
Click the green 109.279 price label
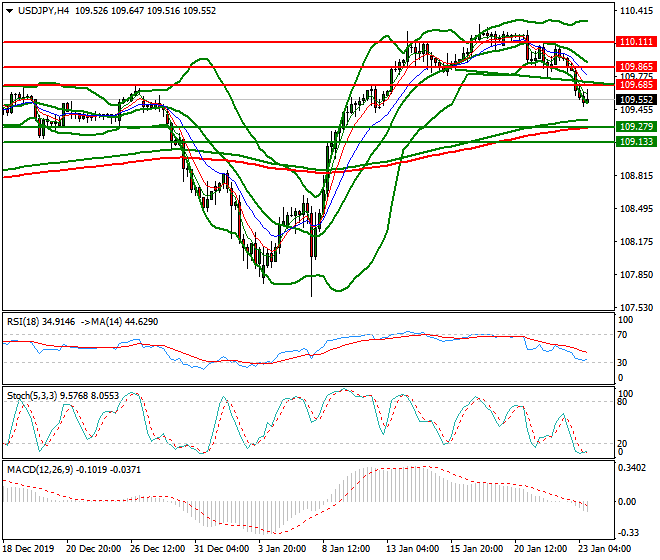pos(636,126)
